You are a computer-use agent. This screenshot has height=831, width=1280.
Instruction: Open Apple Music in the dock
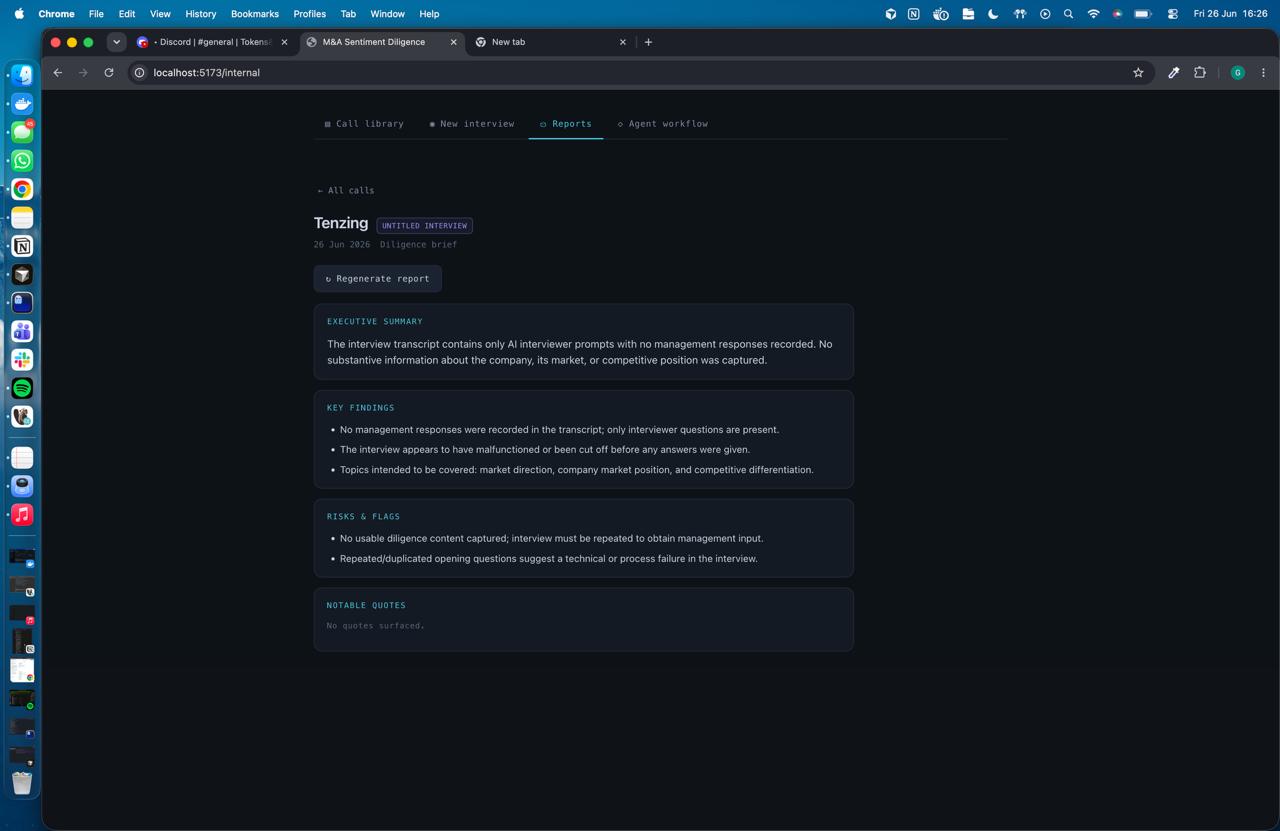[22, 515]
